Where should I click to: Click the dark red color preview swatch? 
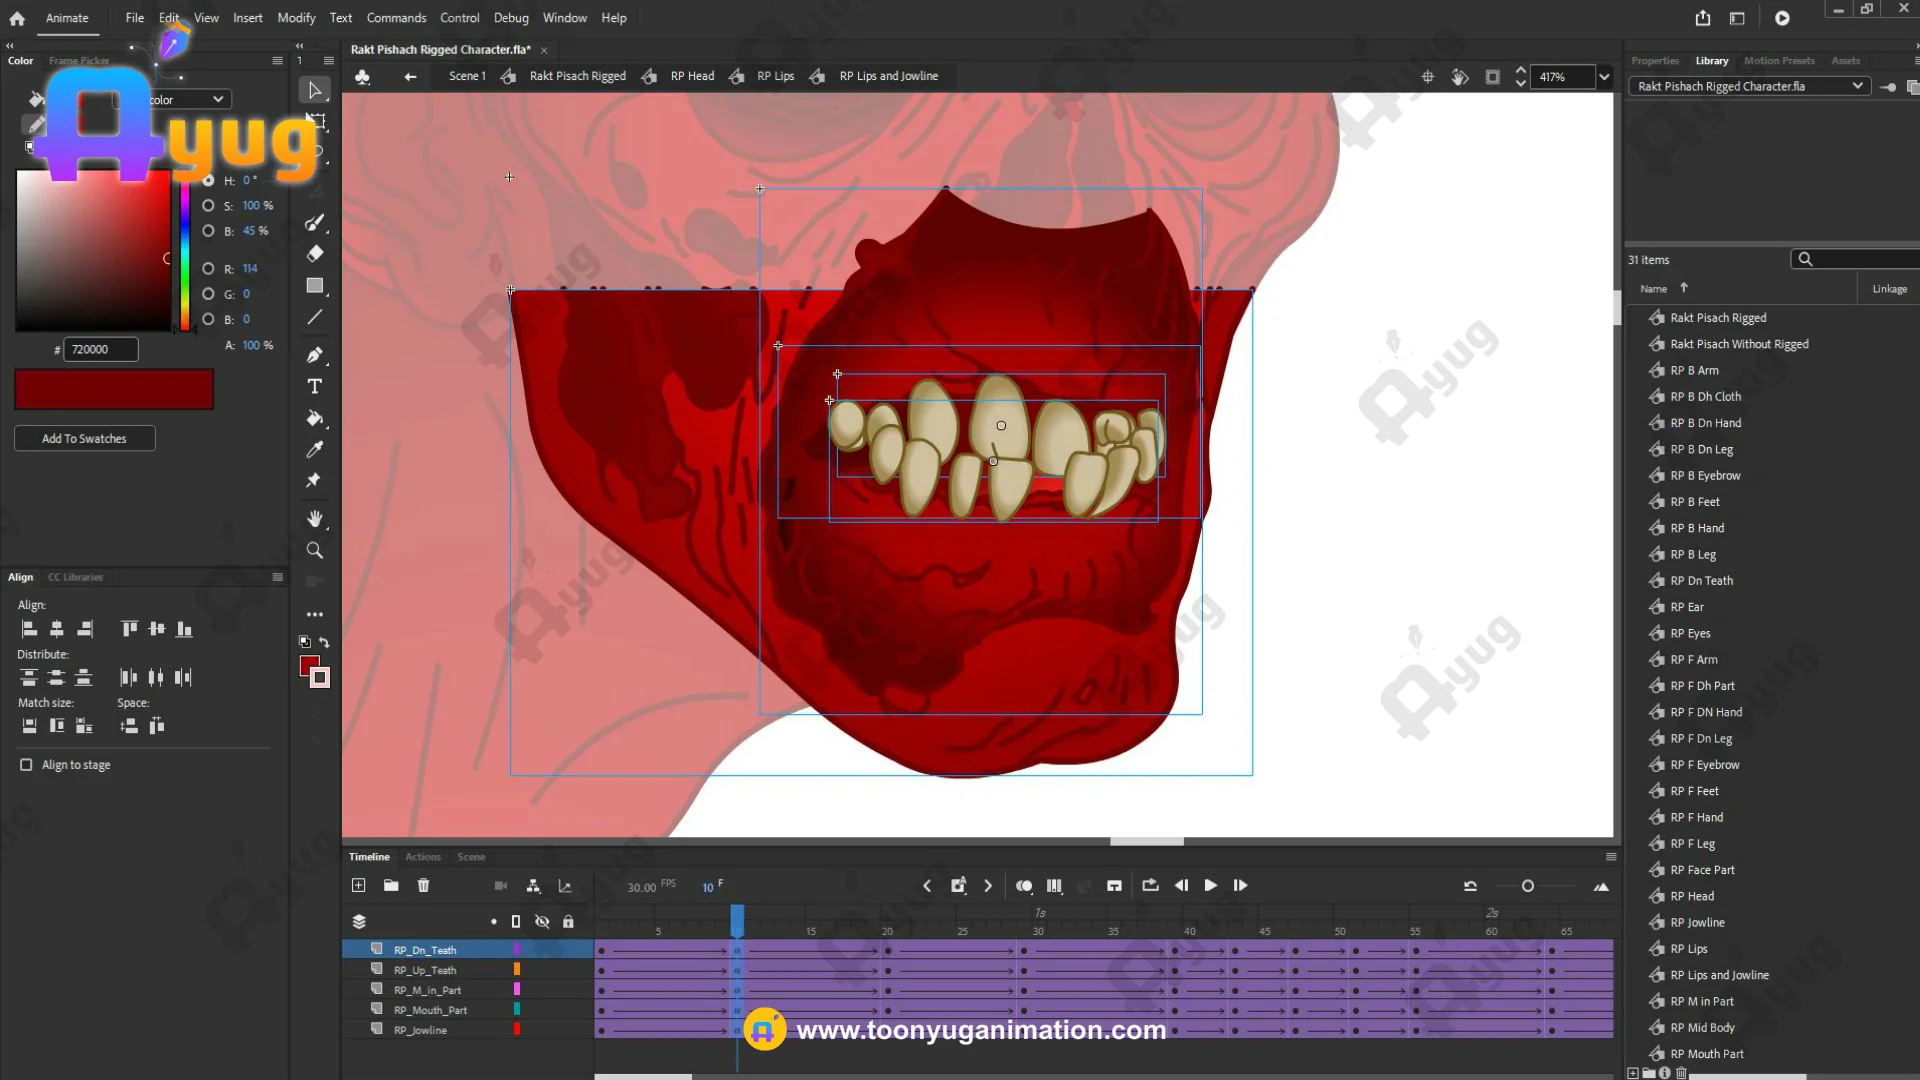[114, 390]
